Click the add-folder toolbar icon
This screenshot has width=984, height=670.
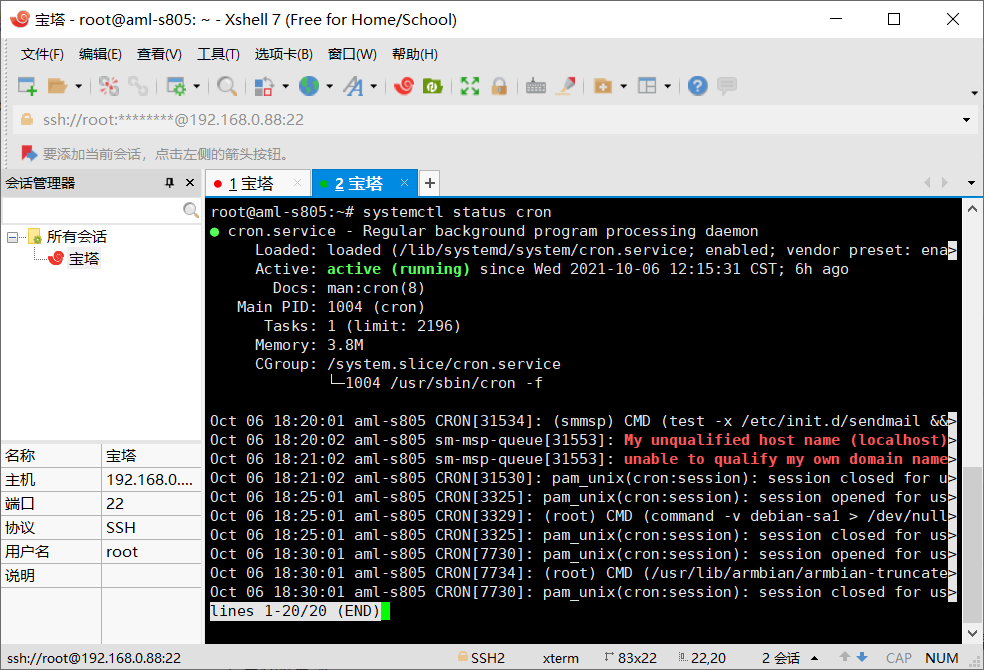tap(603, 86)
